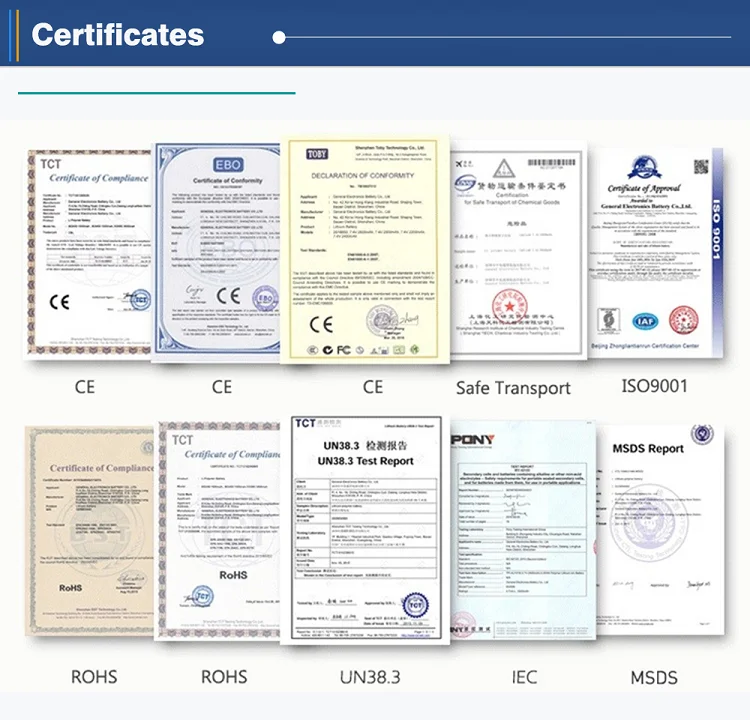Image resolution: width=750 pixels, height=720 pixels.
Task: Click the PONY logo on the IEC report
Action: point(472,439)
